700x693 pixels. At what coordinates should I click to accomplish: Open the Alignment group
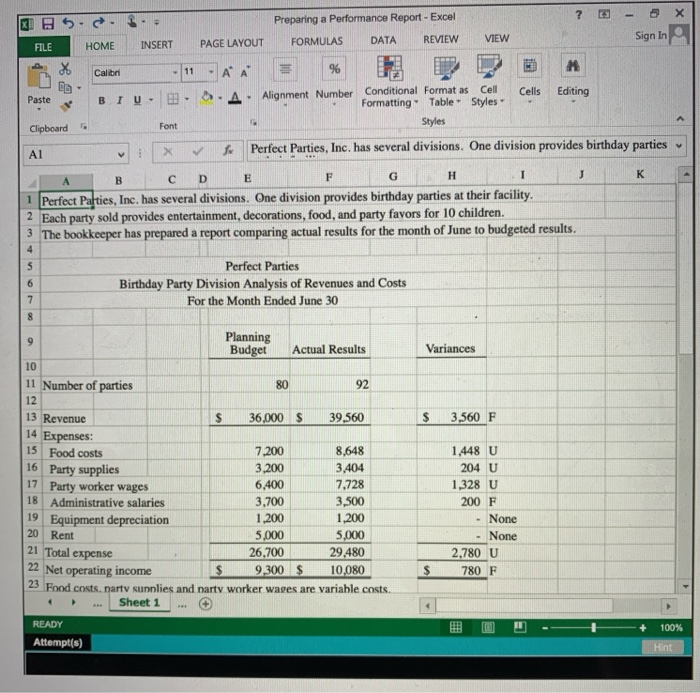click(285, 83)
